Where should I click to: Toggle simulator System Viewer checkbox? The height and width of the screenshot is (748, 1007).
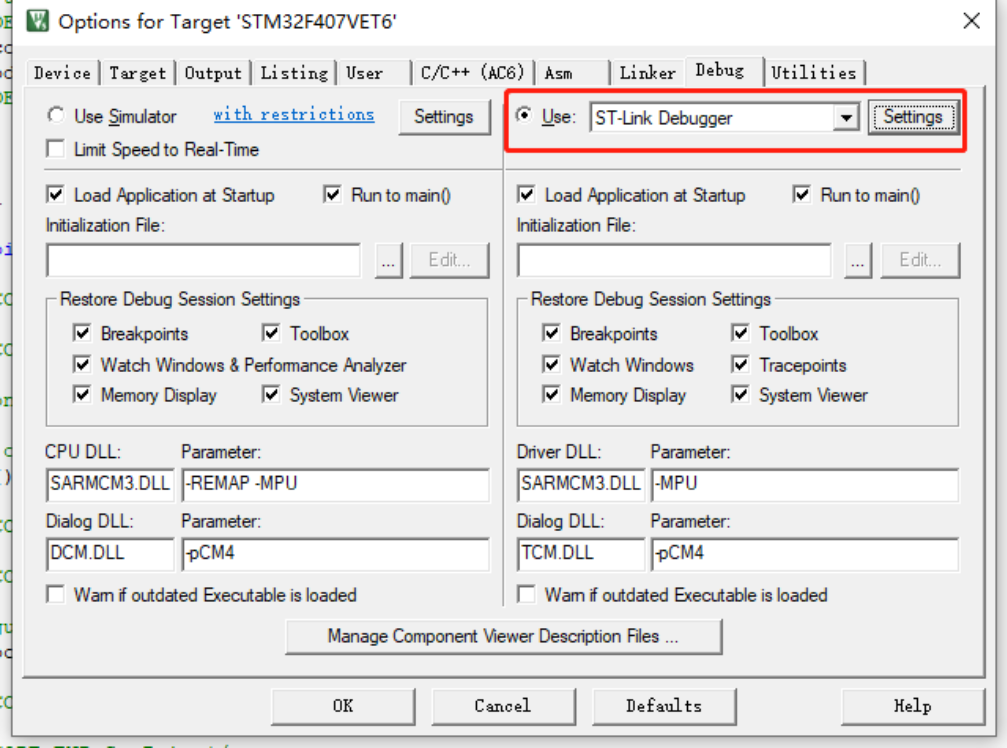coord(271,394)
